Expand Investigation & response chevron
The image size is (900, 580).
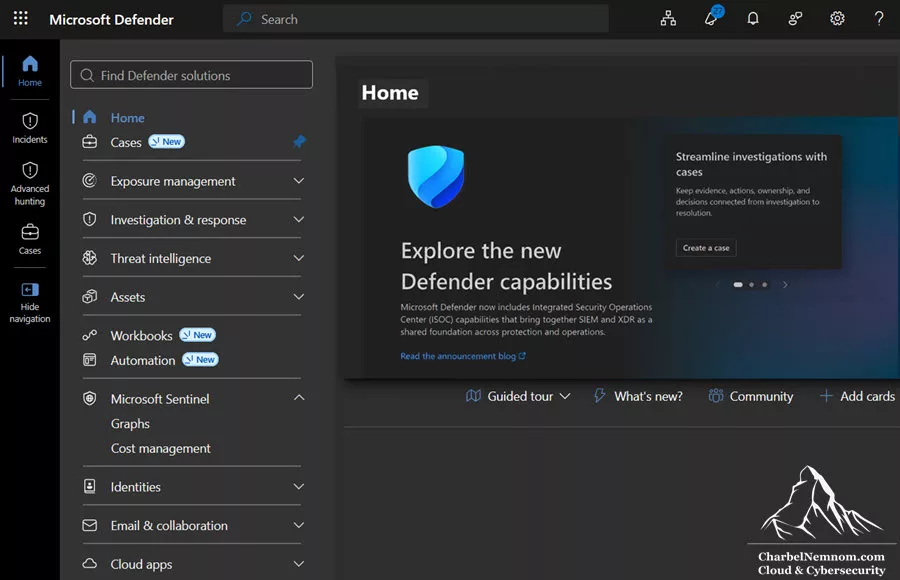click(298, 219)
